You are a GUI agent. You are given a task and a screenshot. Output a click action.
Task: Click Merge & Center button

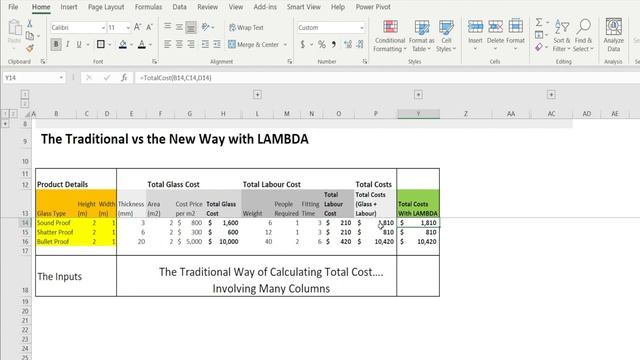click(x=253, y=44)
